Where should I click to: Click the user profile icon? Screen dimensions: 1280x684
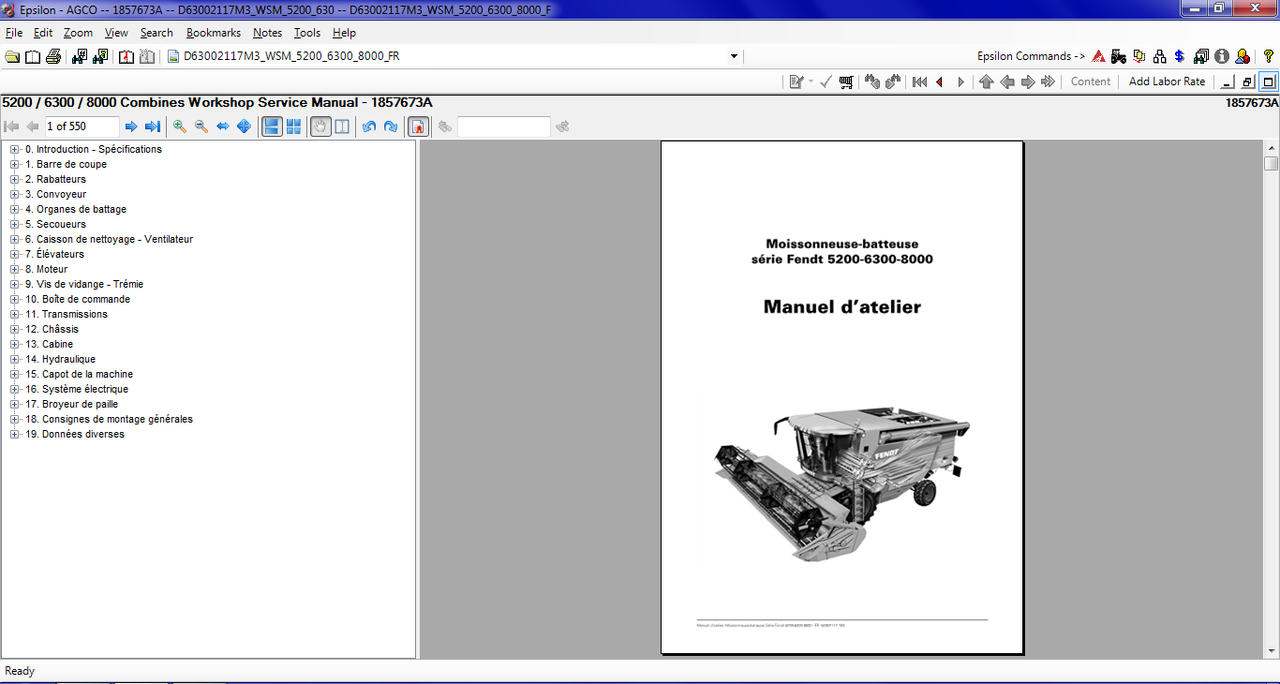click(1242, 57)
